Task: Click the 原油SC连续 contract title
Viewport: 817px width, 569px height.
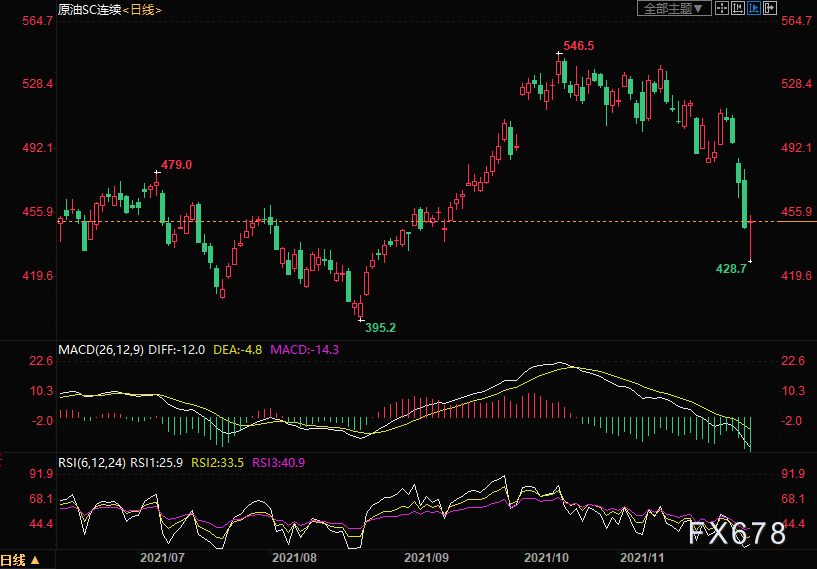Action: tap(89, 10)
